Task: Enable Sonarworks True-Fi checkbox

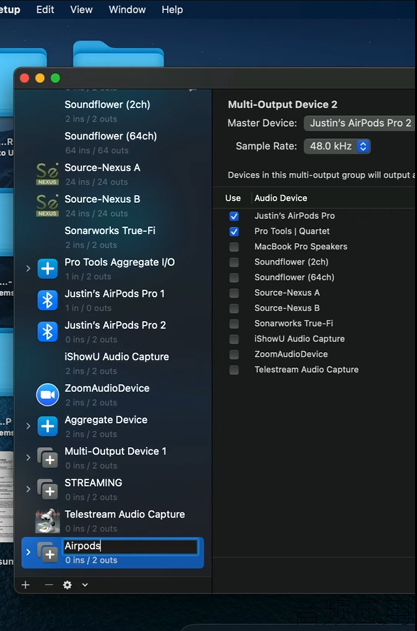Action: click(x=234, y=324)
